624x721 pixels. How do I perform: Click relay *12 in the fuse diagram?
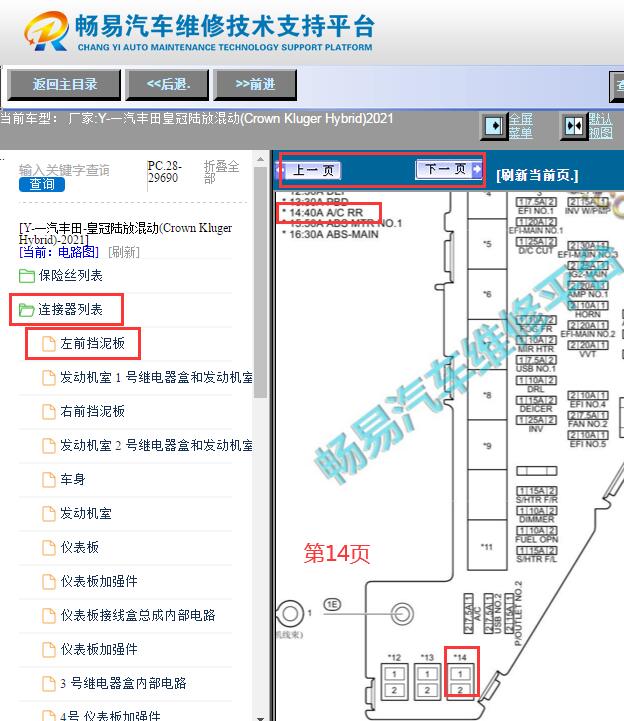394,681
